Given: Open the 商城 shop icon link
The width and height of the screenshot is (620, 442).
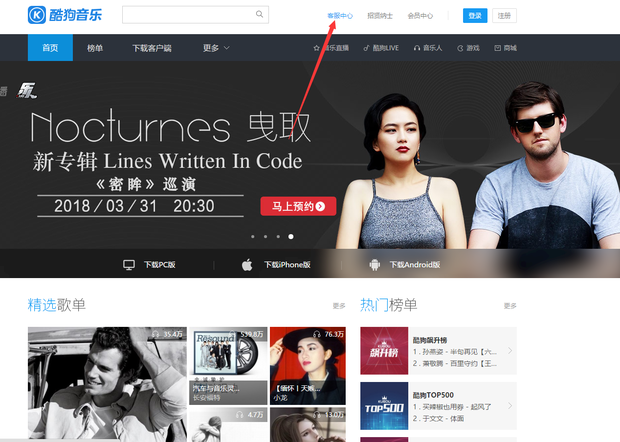Looking at the screenshot, I should point(499,48).
